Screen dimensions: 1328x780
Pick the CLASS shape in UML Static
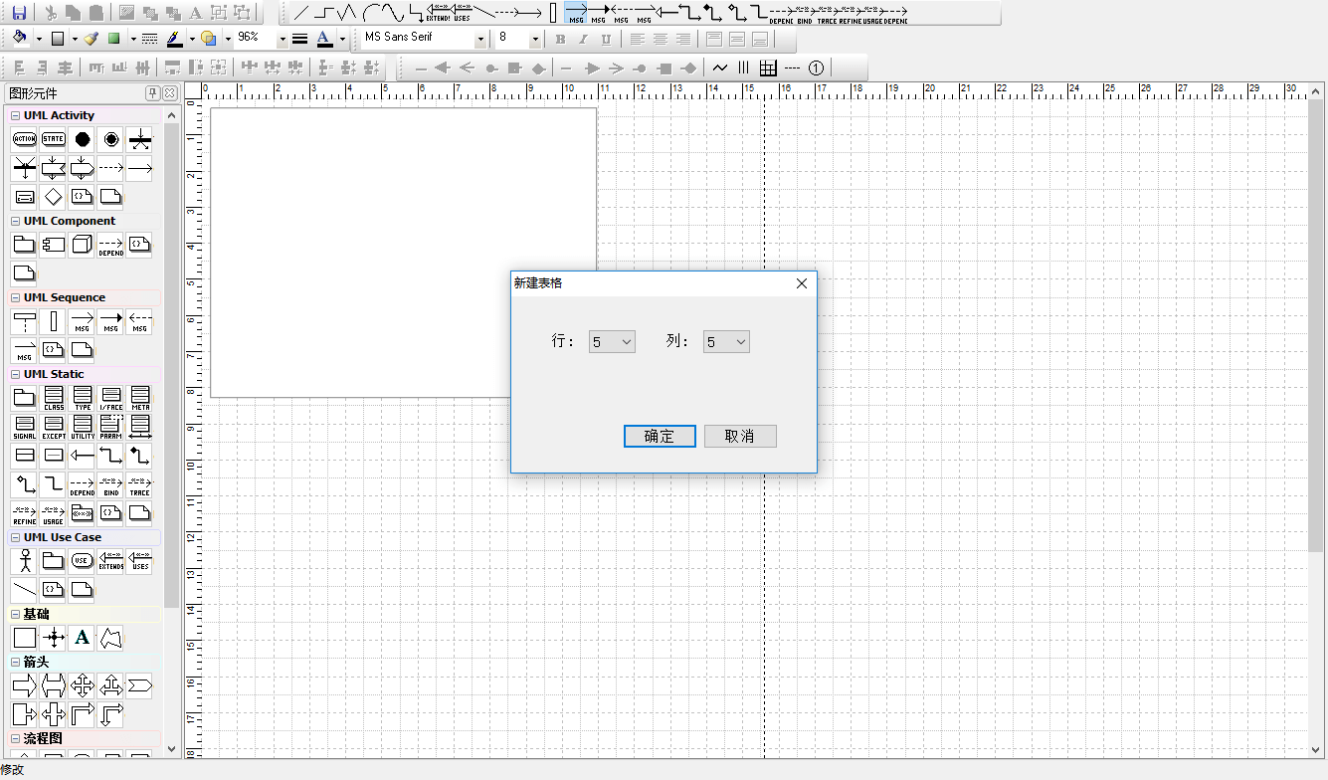54,398
